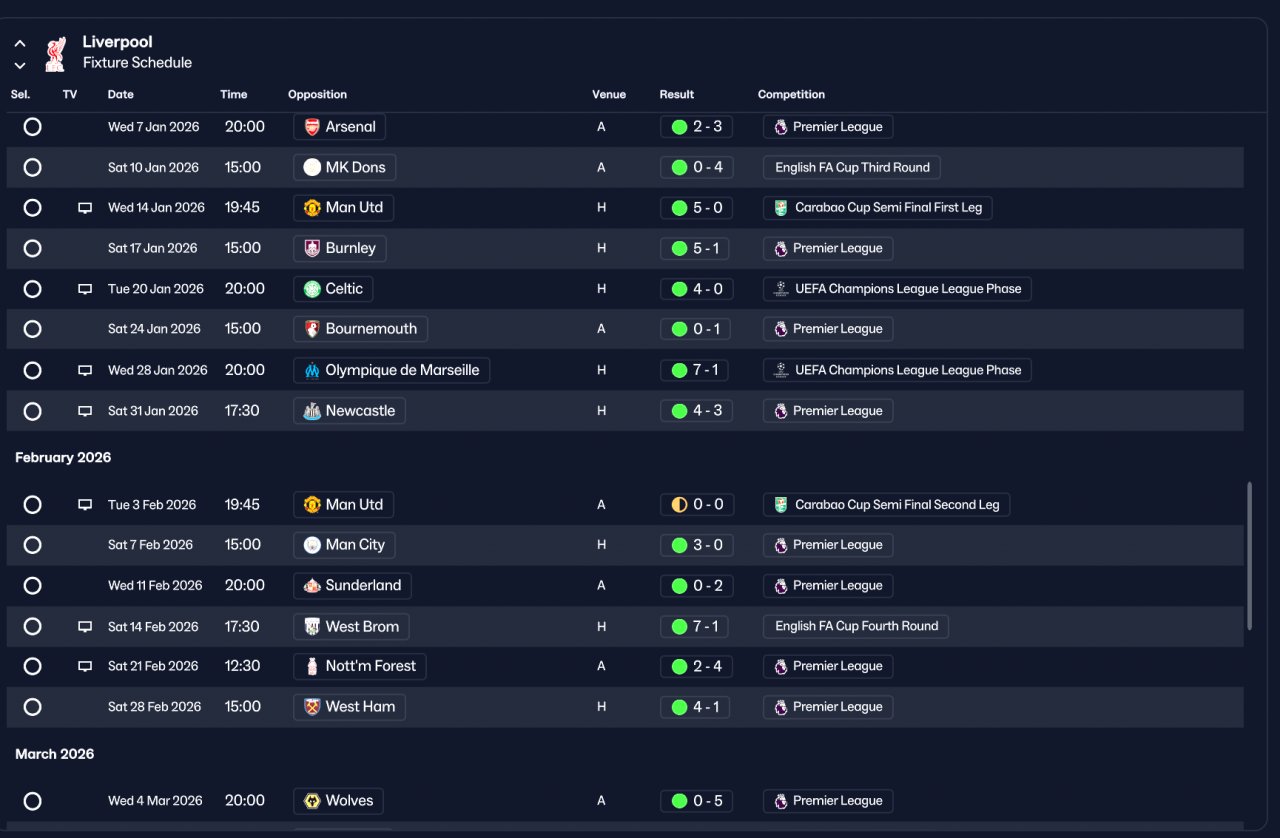Viewport: 1280px width, 838px height.
Task: Open MK Dons opposition team button
Action: coord(344,167)
